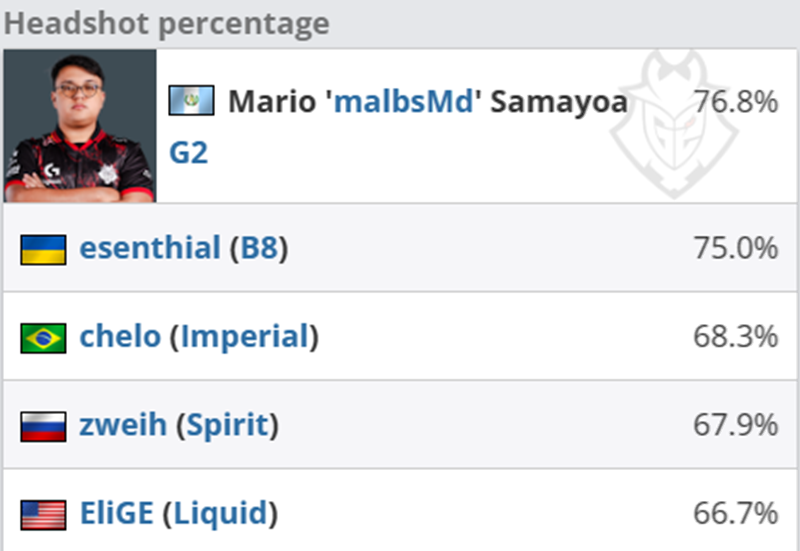
Task: Click the 66.7% value in EliGE's row
Action: 735,514
